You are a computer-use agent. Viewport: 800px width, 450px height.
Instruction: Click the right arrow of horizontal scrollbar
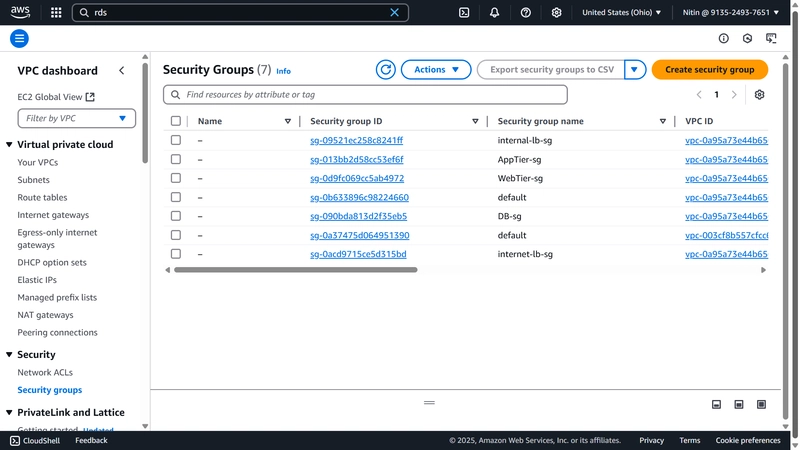(763, 270)
